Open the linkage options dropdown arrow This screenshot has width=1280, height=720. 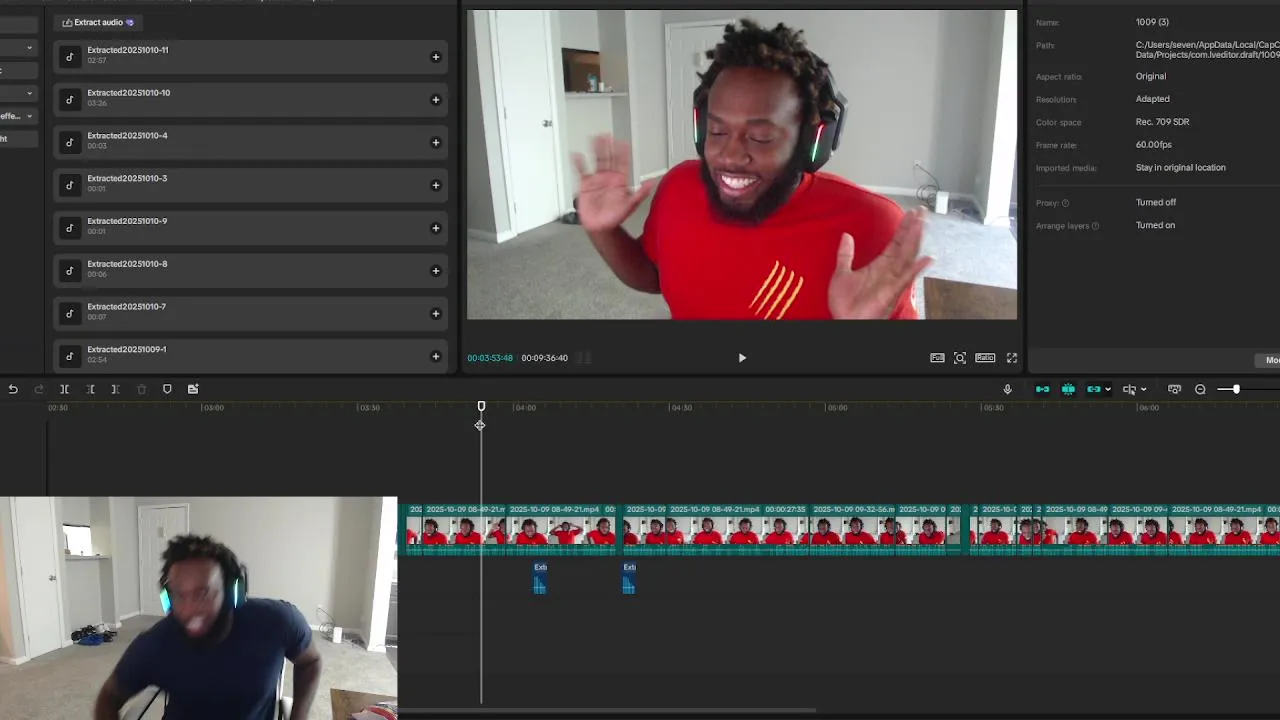(1107, 389)
